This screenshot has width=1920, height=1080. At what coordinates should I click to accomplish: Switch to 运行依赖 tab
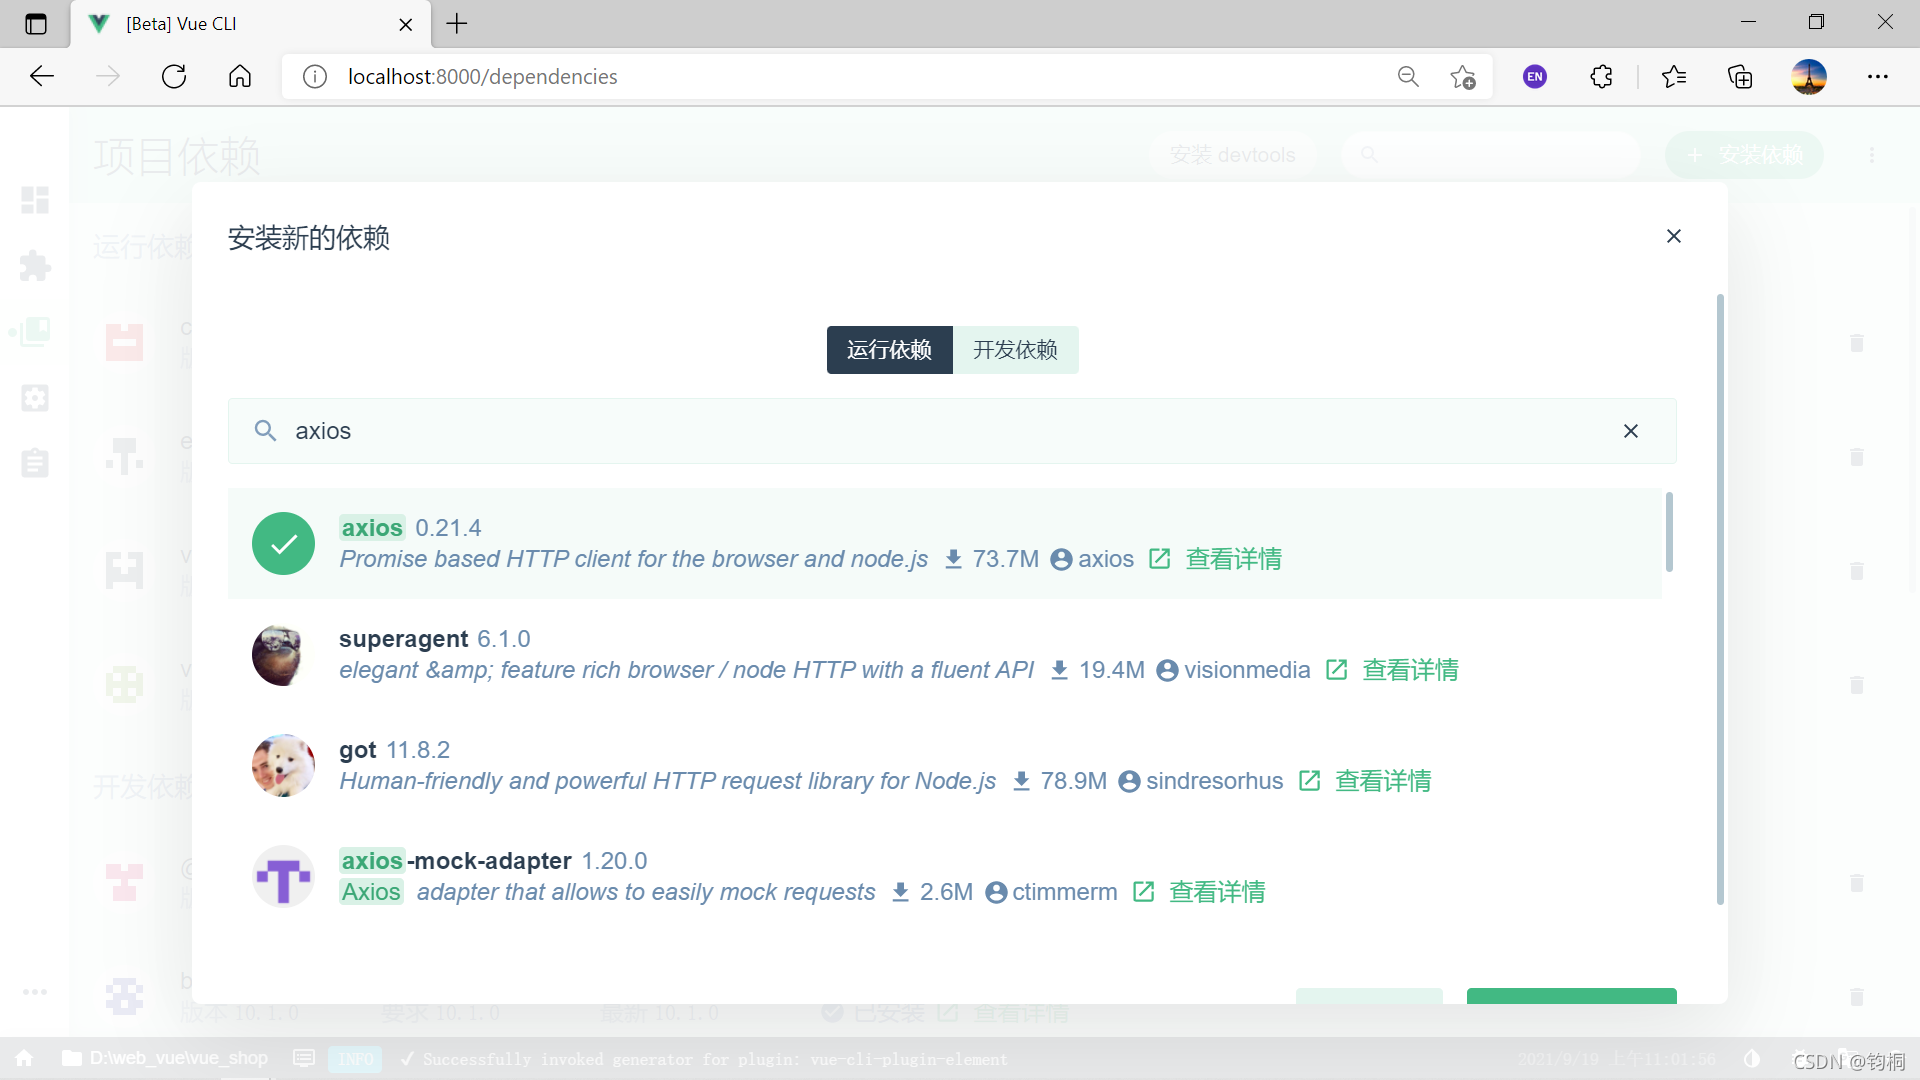[x=889, y=350]
